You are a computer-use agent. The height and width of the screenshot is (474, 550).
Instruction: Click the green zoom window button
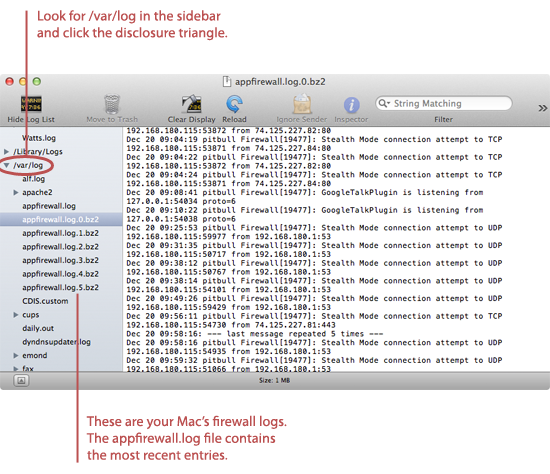click(36, 81)
